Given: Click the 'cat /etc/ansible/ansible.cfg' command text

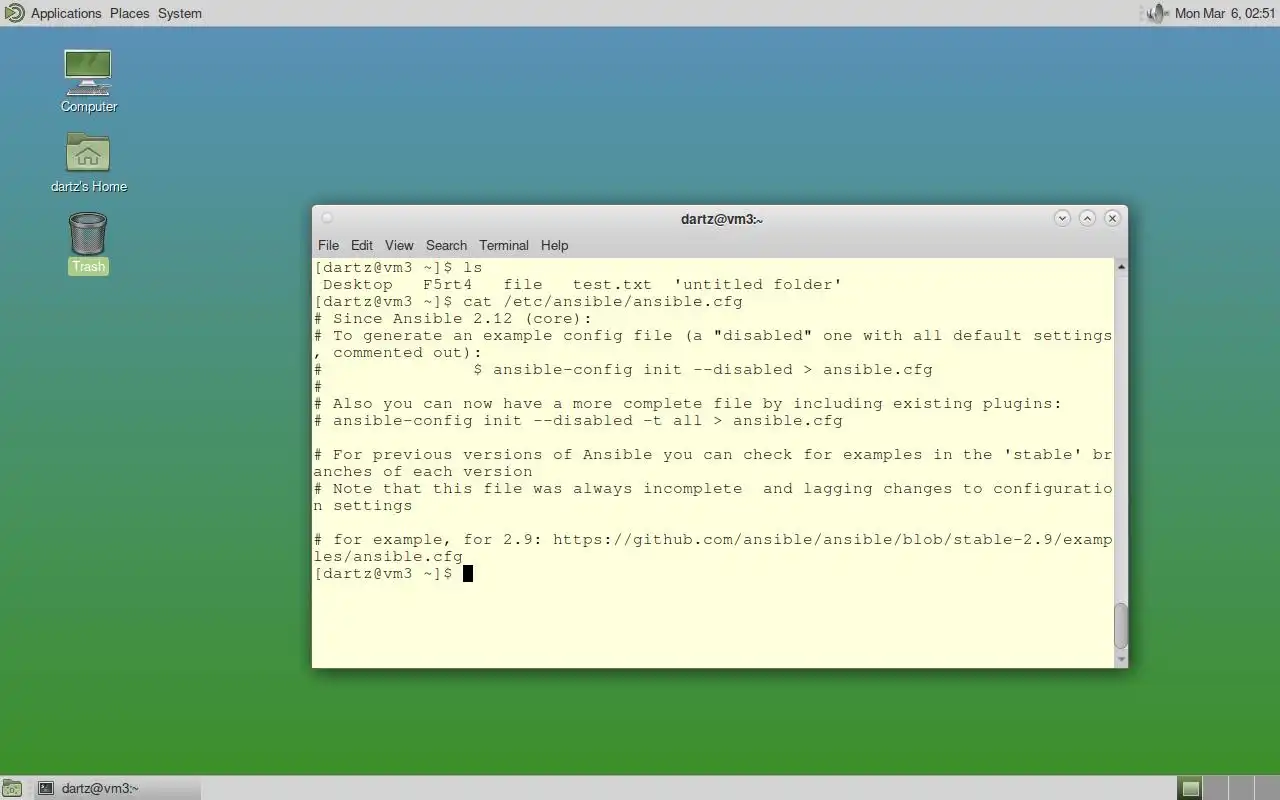Looking at the screenshot, I should click(x=603, y=301).
